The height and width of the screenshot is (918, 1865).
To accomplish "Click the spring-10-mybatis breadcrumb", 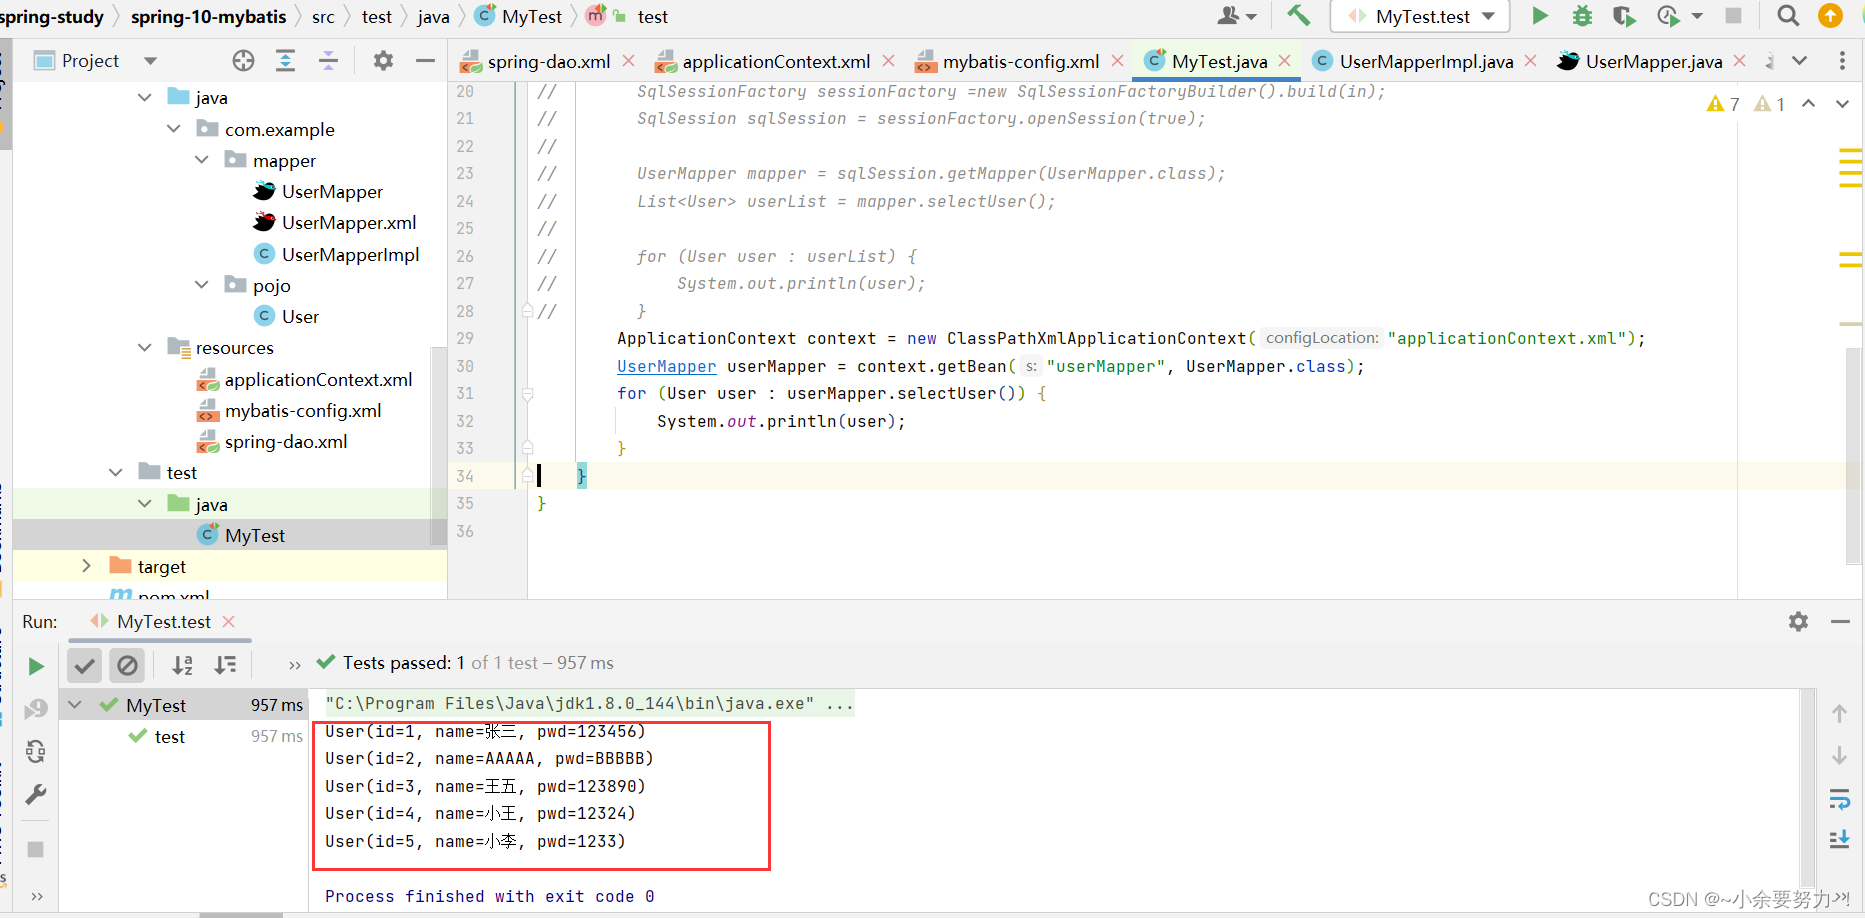I will tap(209, 17).
